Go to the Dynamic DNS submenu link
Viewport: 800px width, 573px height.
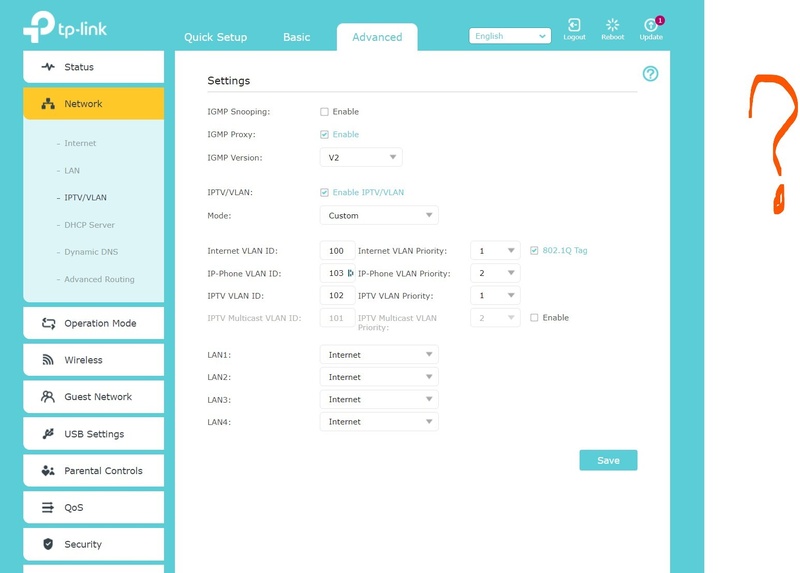click(x=91, y=252)
